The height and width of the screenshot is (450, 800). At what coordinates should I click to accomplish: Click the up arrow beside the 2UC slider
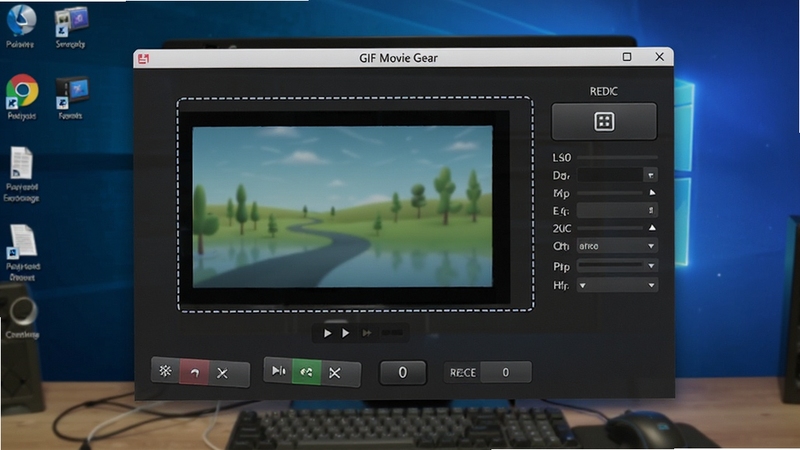[x=652, y=228]
